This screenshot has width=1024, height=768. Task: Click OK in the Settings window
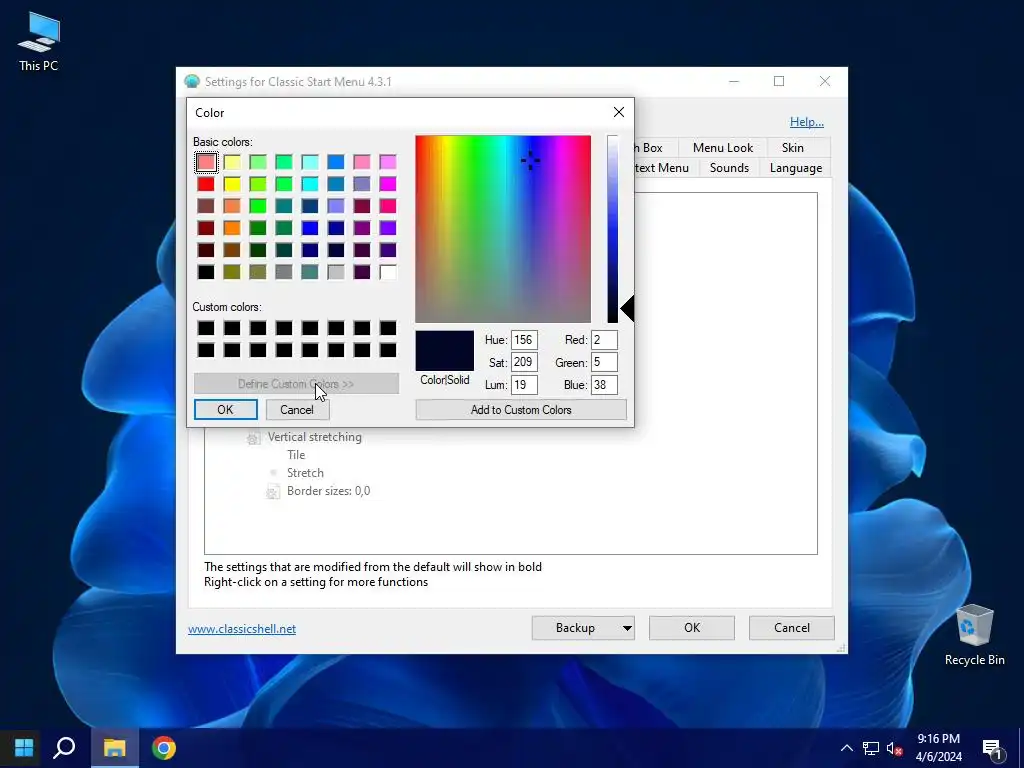692,628
